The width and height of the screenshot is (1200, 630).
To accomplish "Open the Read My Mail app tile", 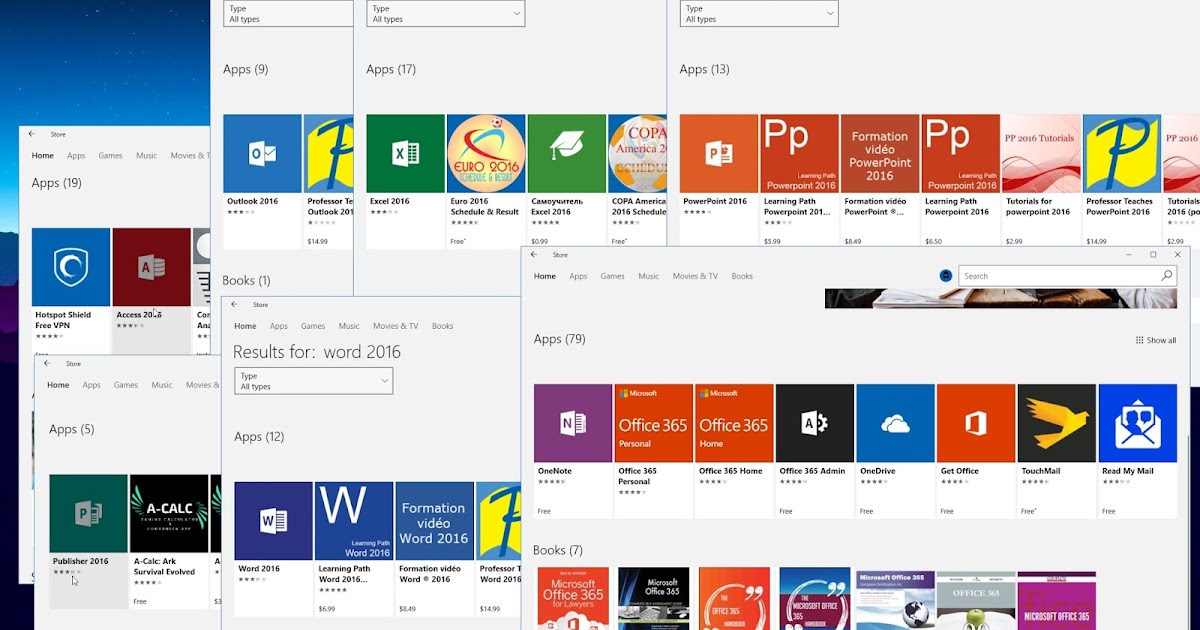I will tap(1138, 422).
